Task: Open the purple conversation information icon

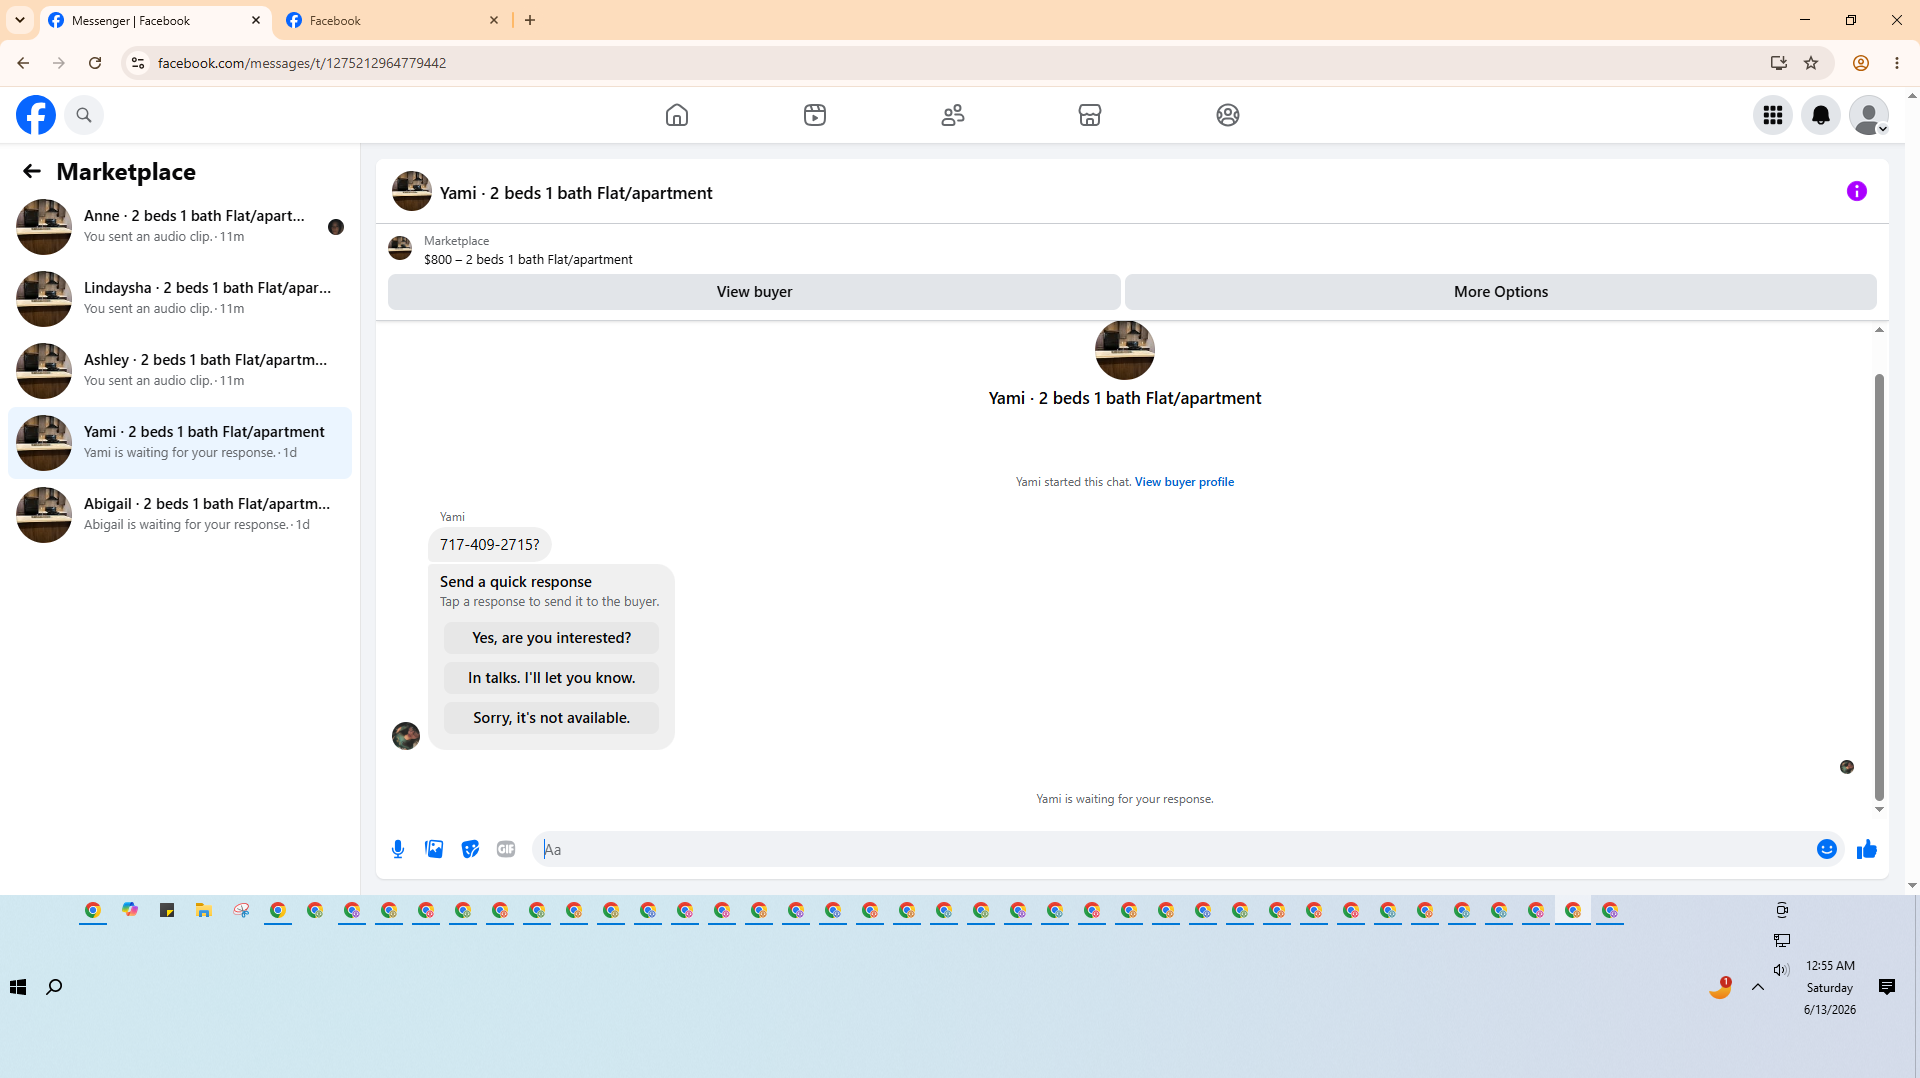Action: click(1857, 191)
